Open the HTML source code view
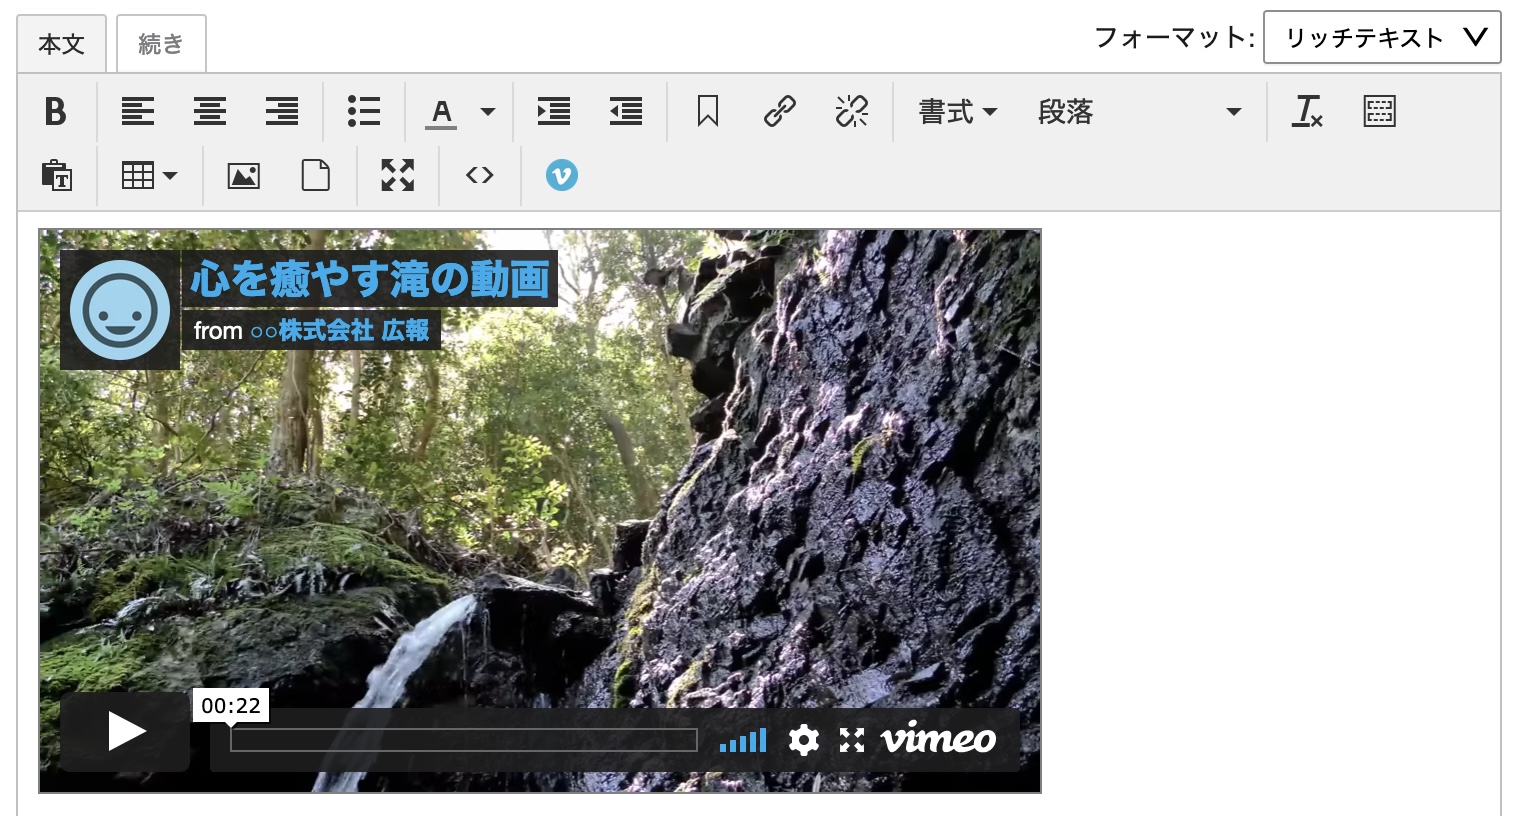The height and width of the screenshot is (816, 1518). click(480, 175)
